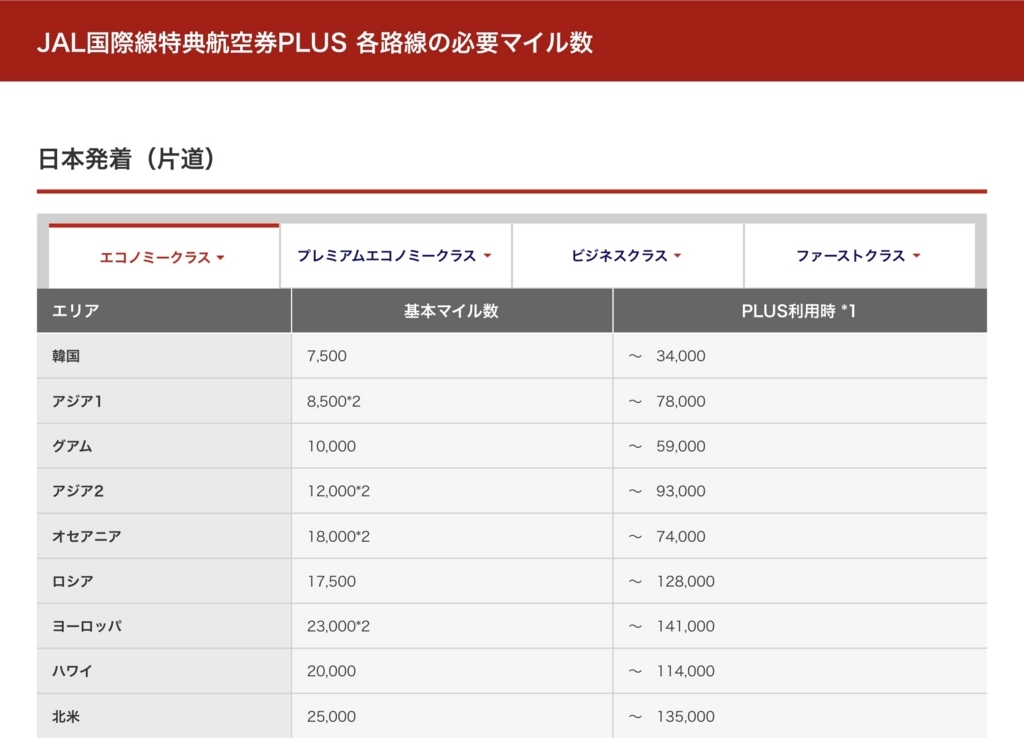The image size is (1024, 739).
Task: Click the 25,000 base miles value
Action: pyautogui.click(x=331, y=716)
